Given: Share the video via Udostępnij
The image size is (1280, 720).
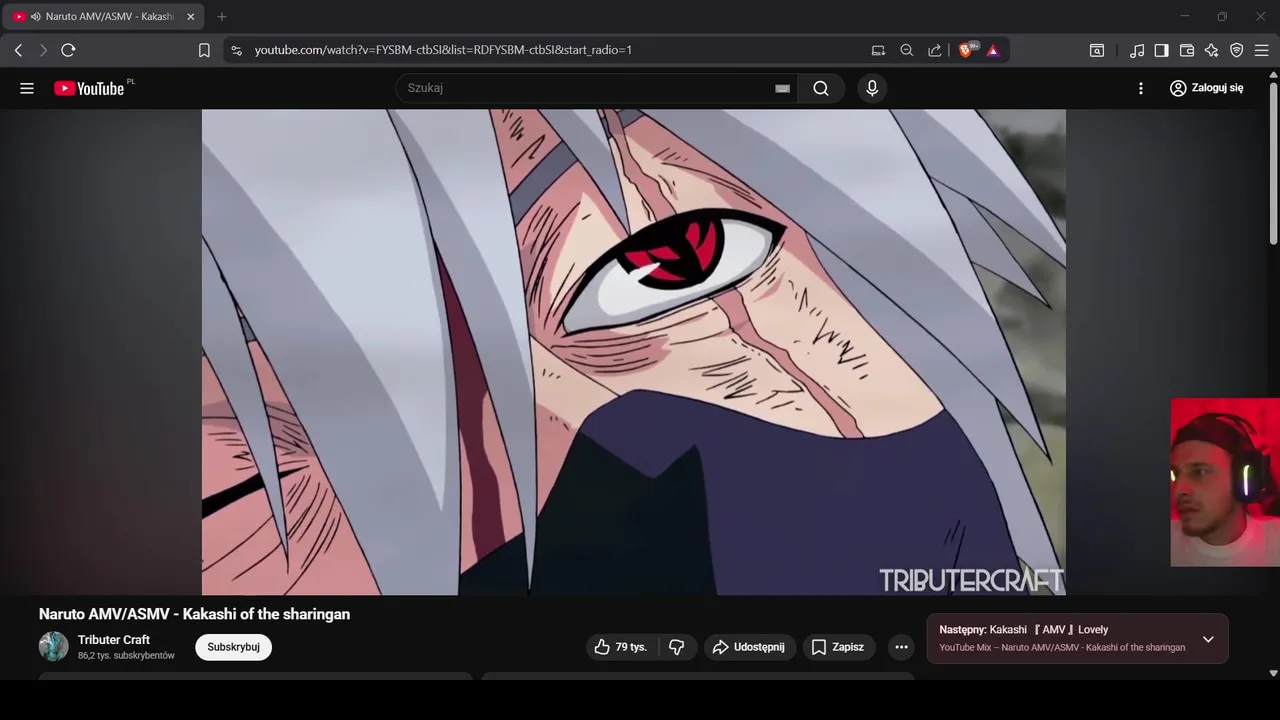Looking at the screenshot, I should coord(749,647).
